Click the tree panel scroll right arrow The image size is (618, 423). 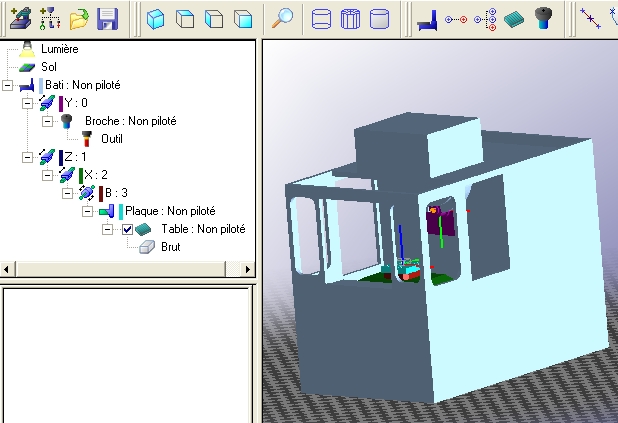coord(248,270)
